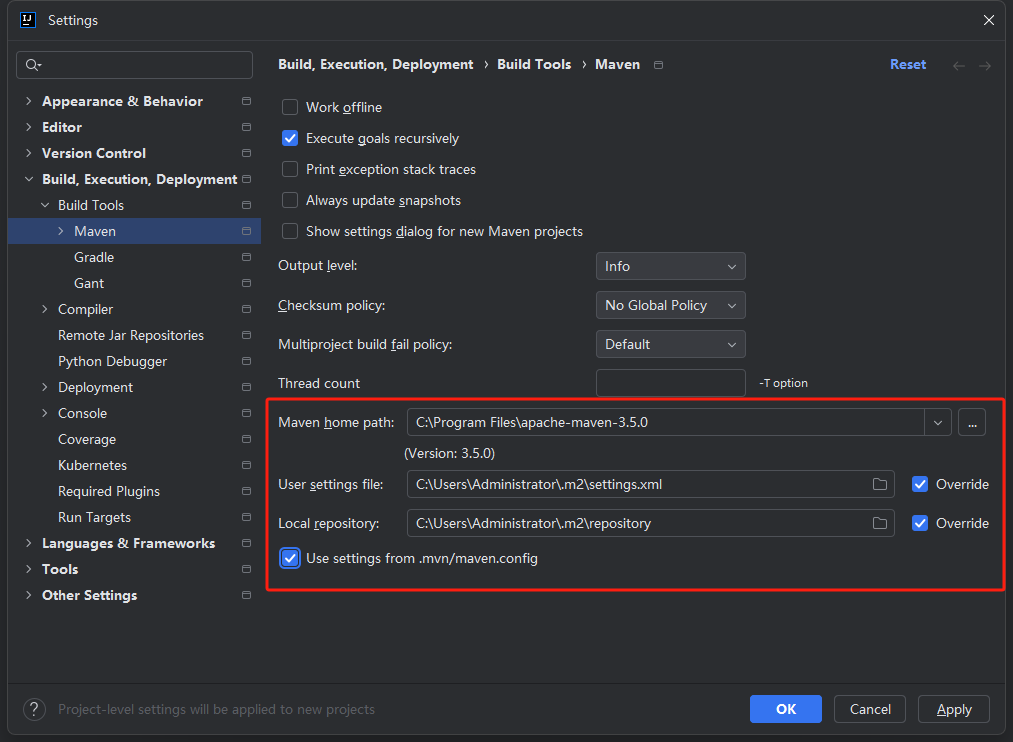
Task: Click the search magnifier icon in settings search
Action: [33, 65]
